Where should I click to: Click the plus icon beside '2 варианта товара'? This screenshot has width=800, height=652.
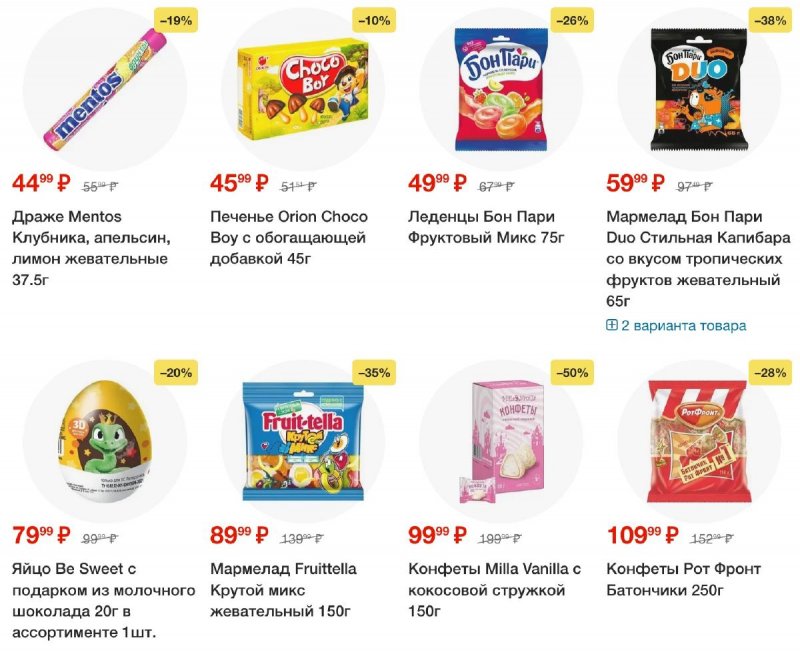click(612, 325)
